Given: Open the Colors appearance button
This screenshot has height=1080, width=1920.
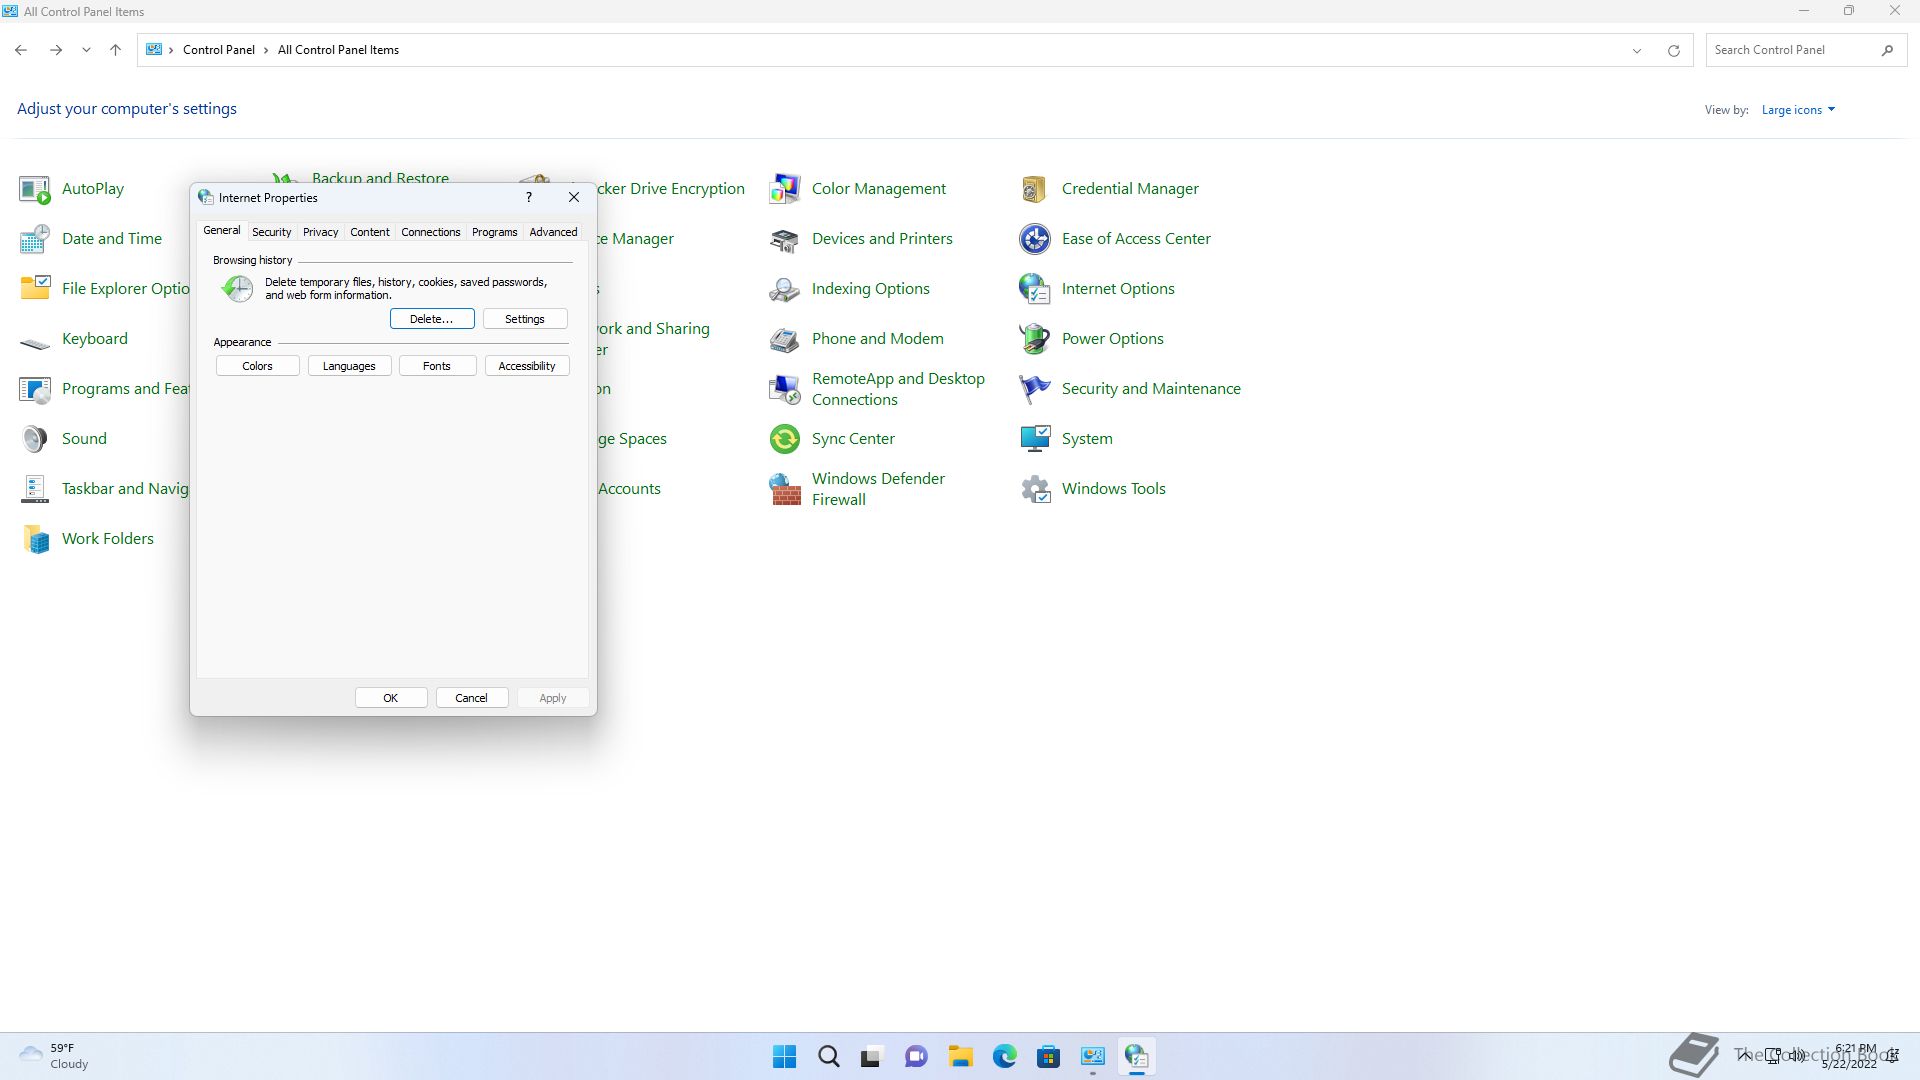Looking at the screenshot, I should pos(257,366).
